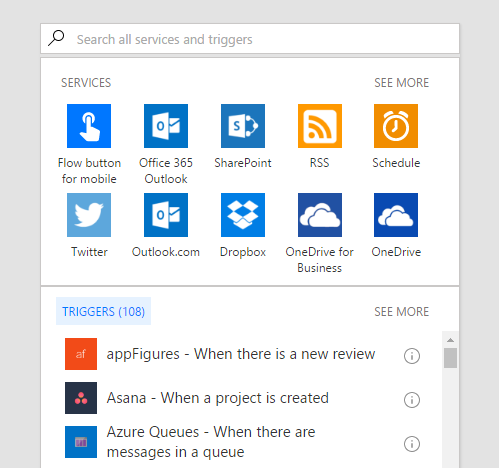This screenshot has width=499, height=468.
Task: Click the 'Twitter' label text
Action: coord(89,252)
